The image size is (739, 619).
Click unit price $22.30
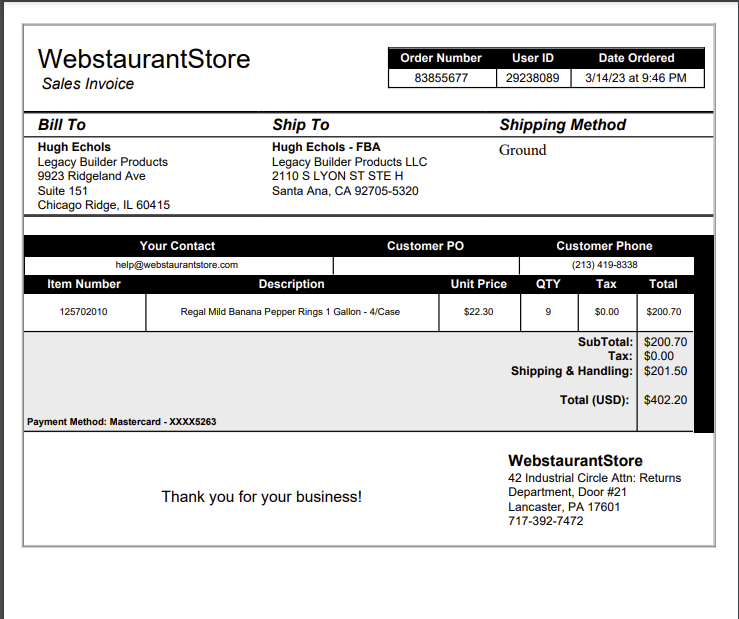point(478,312)
